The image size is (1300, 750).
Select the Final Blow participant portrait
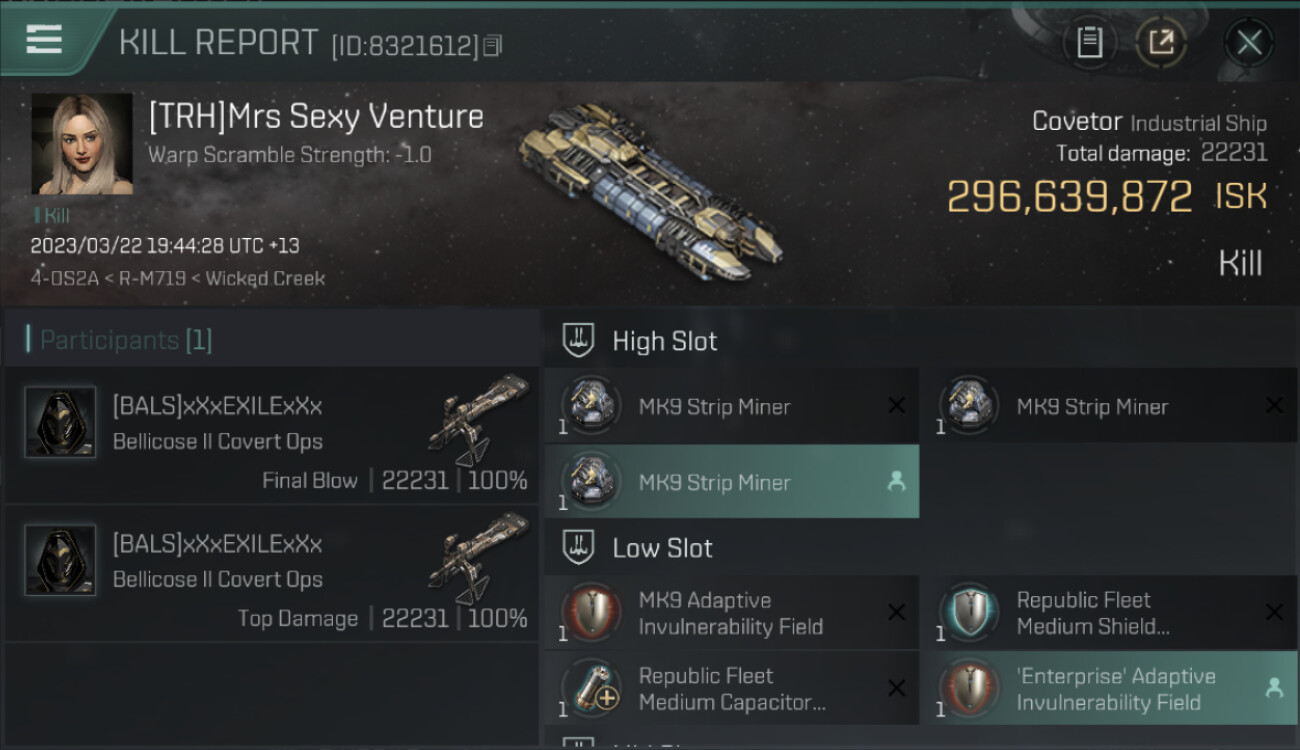(x=60, y=423)
